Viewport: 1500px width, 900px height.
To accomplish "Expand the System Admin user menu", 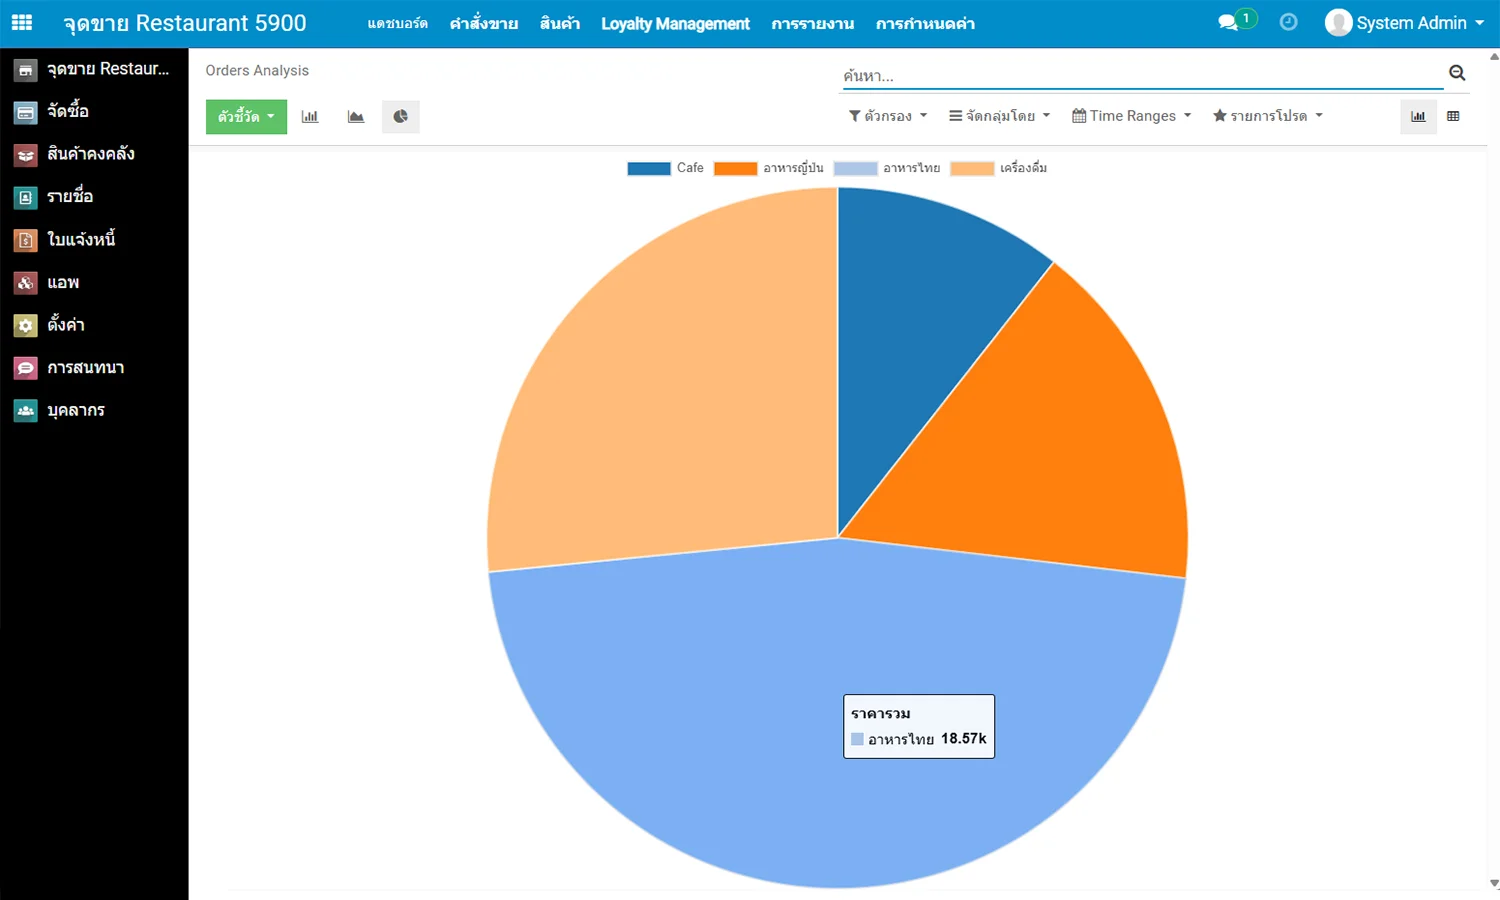I will [x=1404, y=23].
